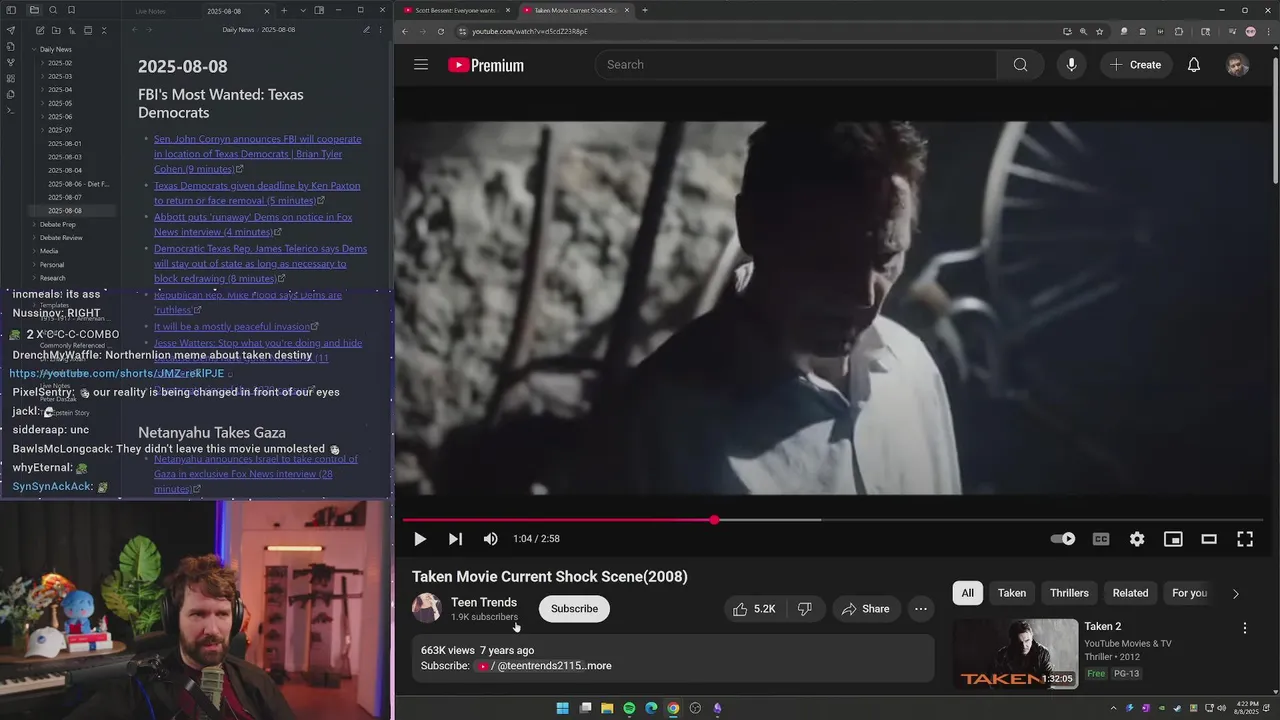Click the YouTube search magnifier button

(x=1020, y=65)
